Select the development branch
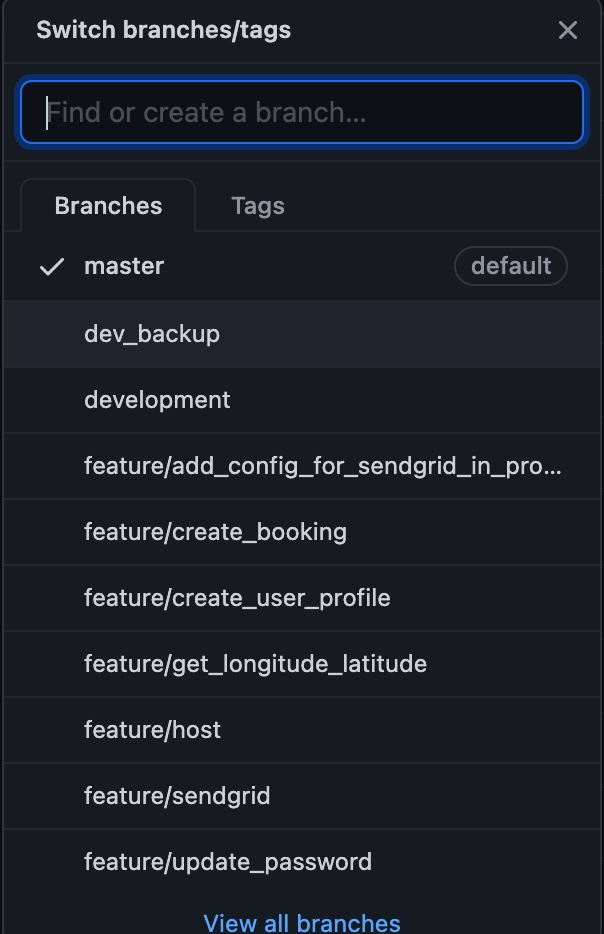Viewport: 604px width, 934px height. point(302,400)
